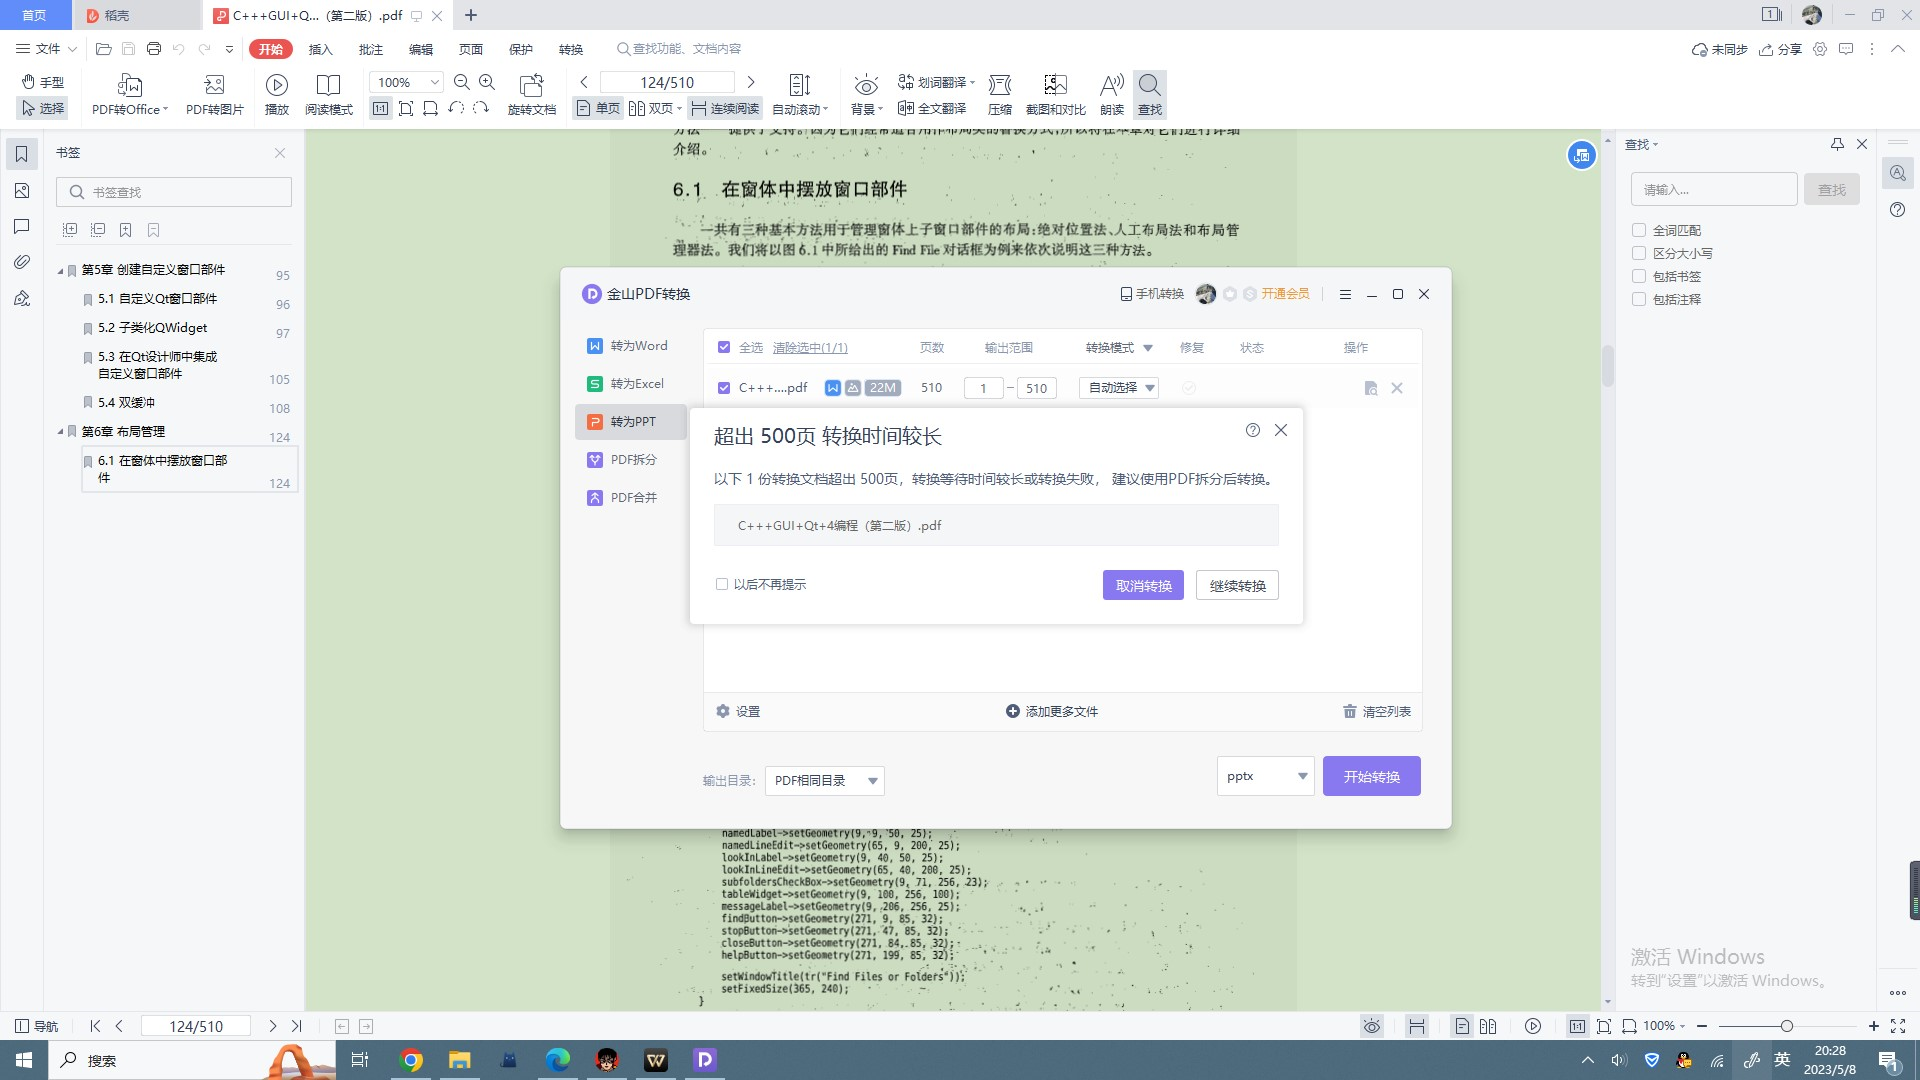Click 清空列表 trash icon
Viewport: 1920px width, 1080px height.
pos(1377,711)
